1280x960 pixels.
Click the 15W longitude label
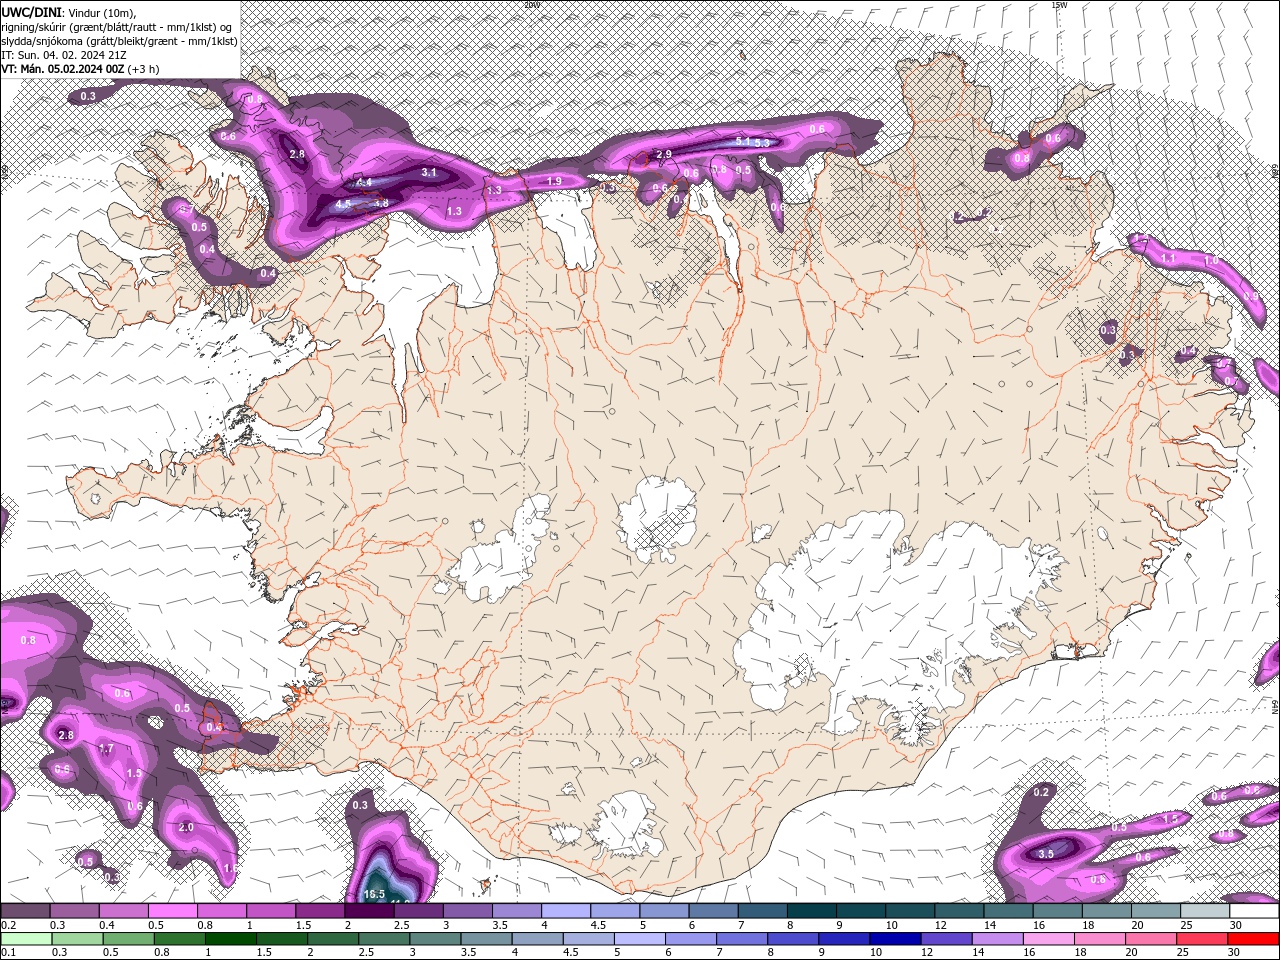(1059, 4)
